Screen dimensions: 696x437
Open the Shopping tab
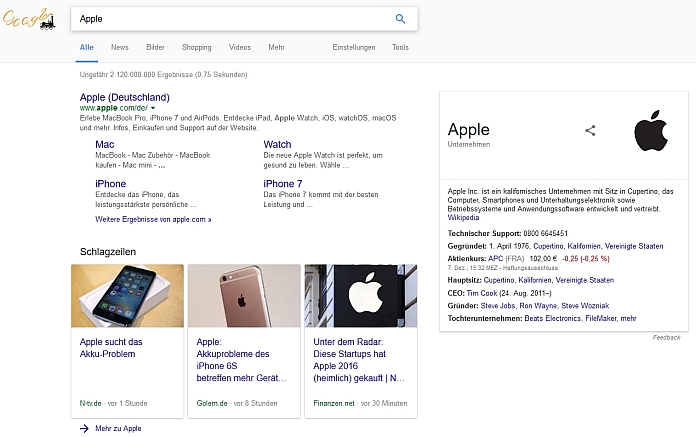(x=197, y=47)
